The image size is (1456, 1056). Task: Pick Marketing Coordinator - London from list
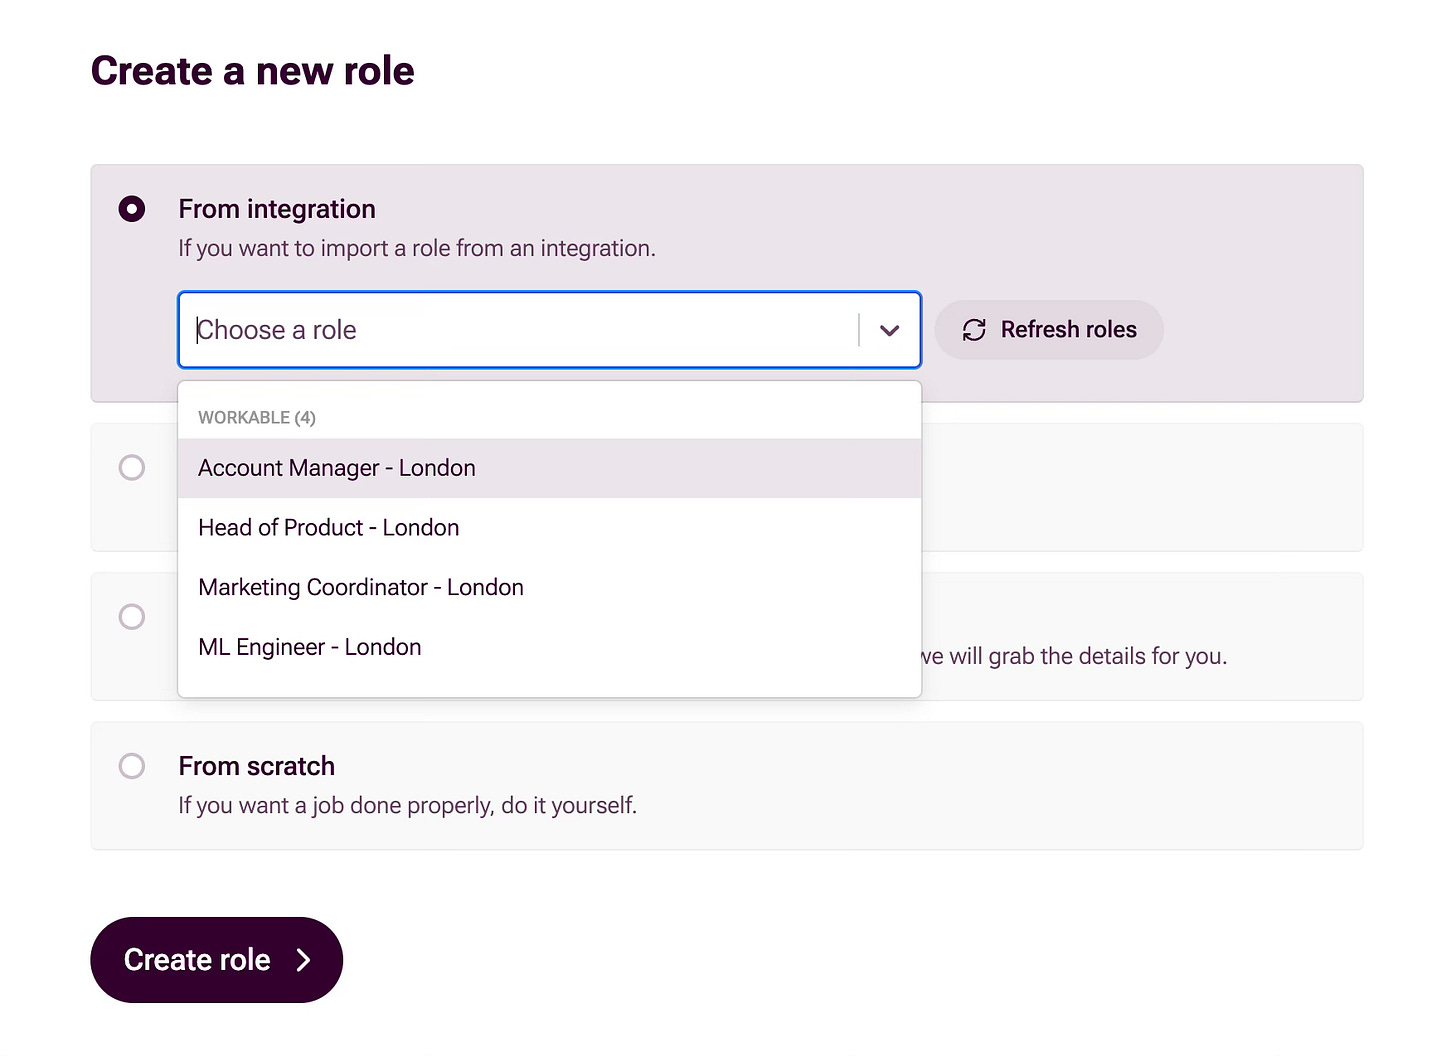point(361,587)
